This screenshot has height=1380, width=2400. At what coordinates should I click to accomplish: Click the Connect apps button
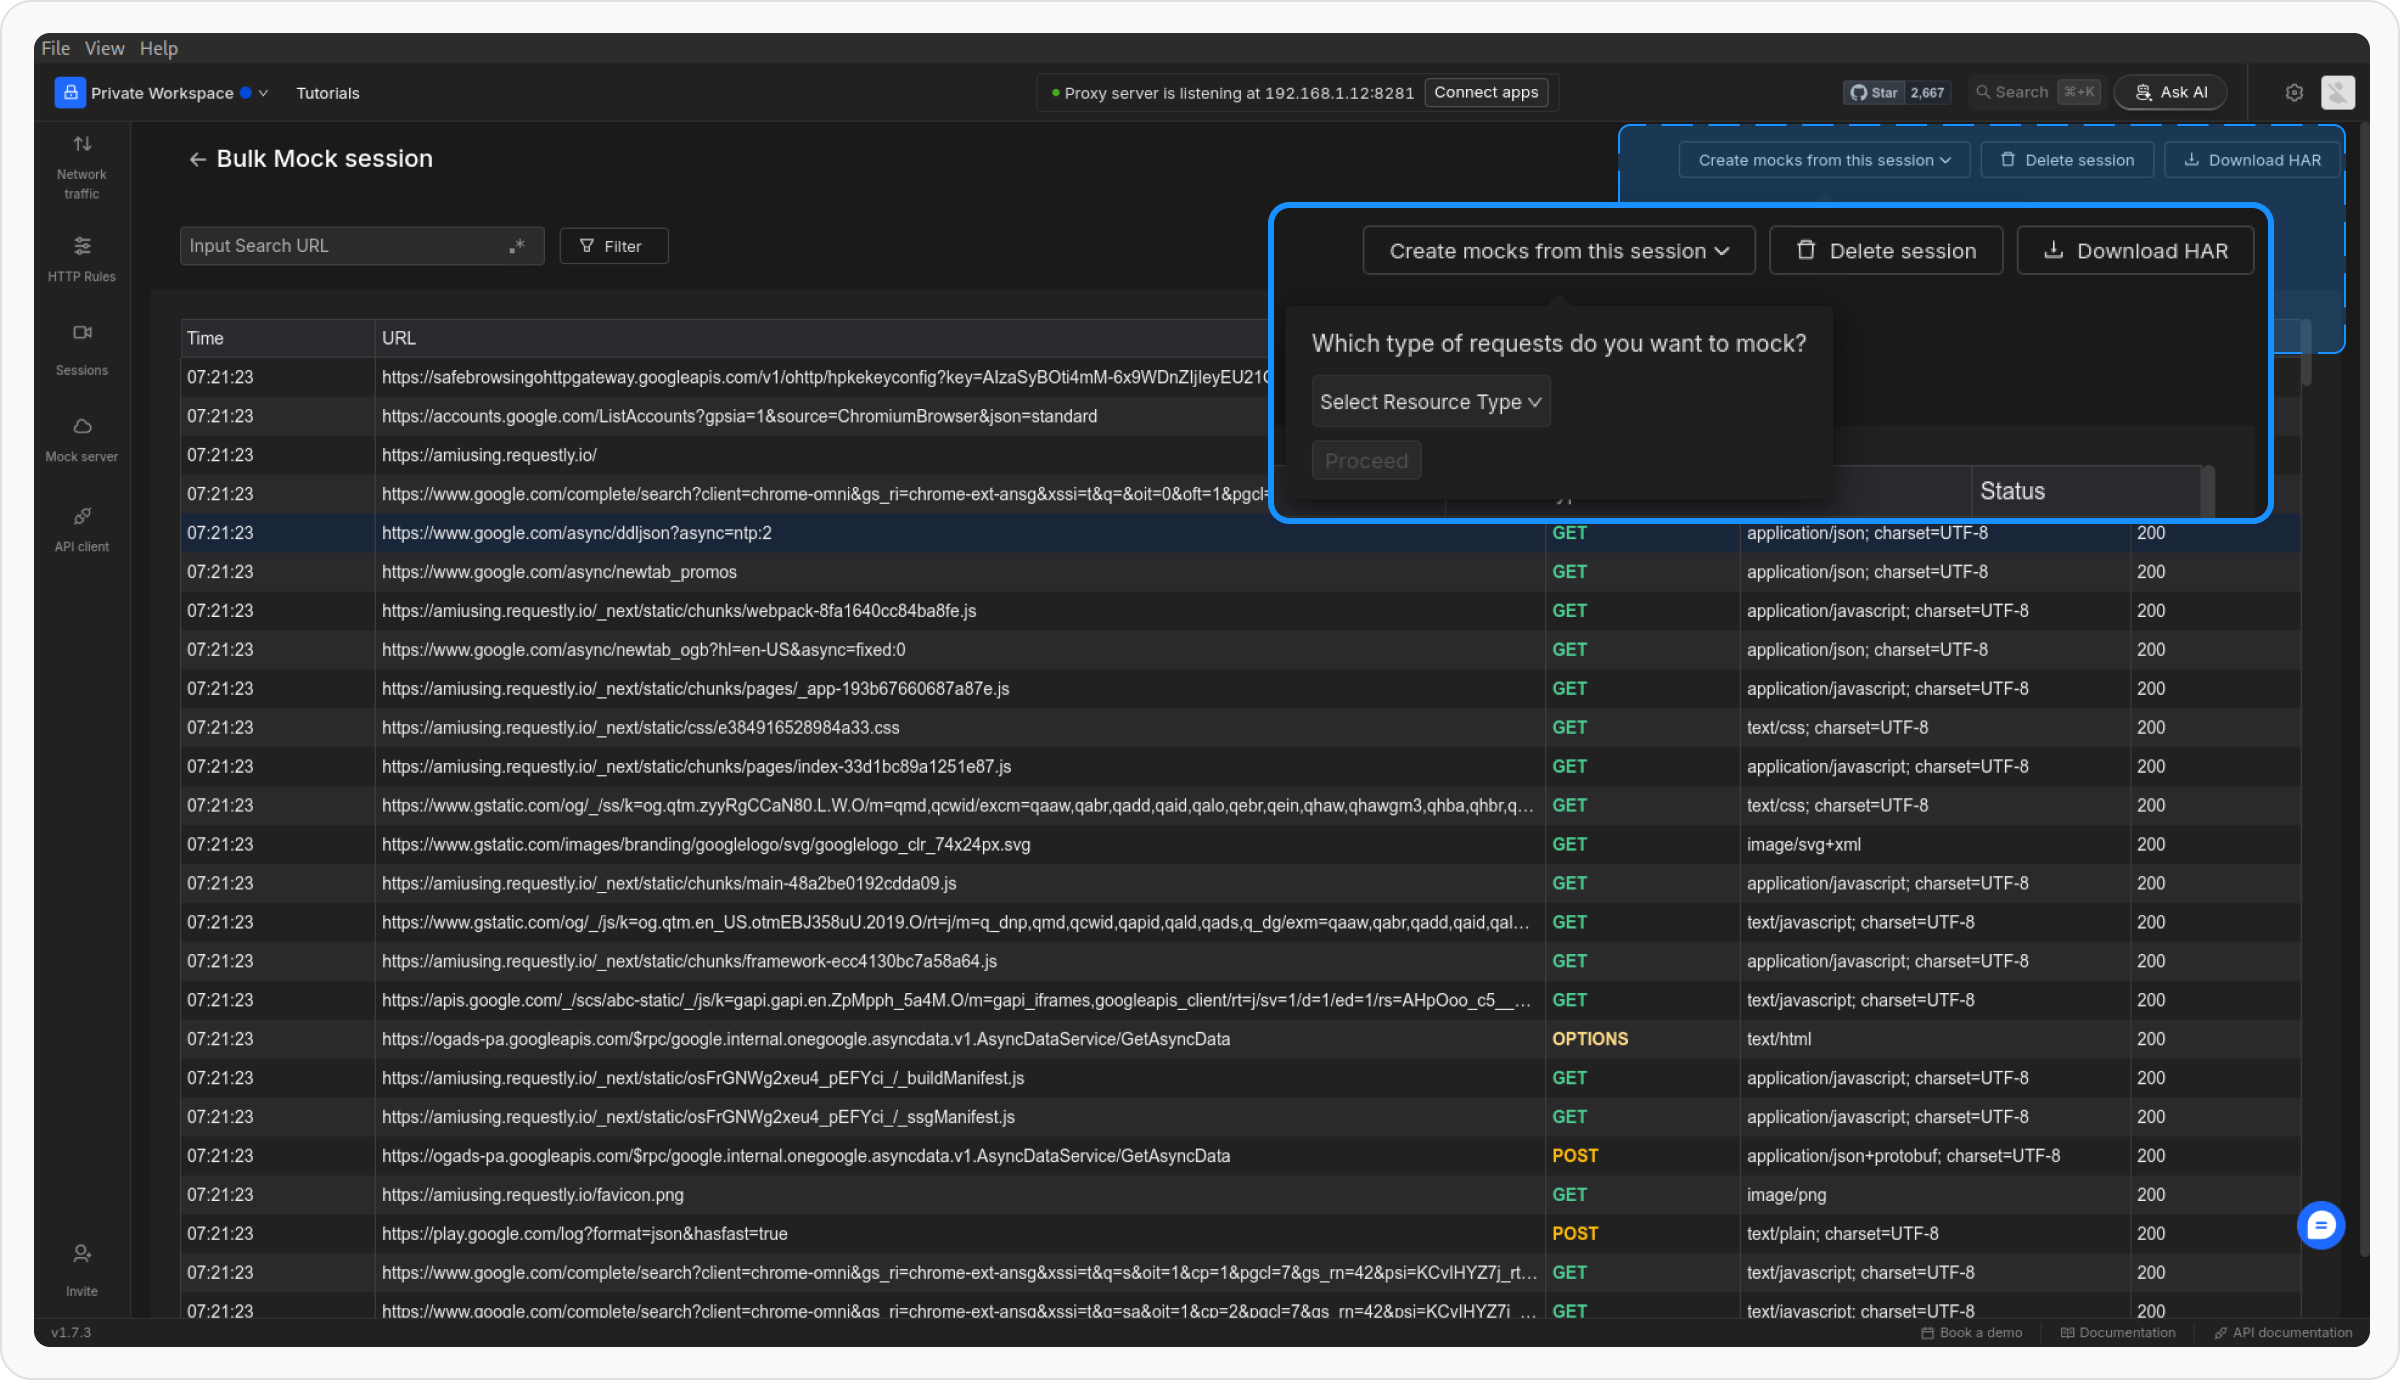tap(1486, 93)
